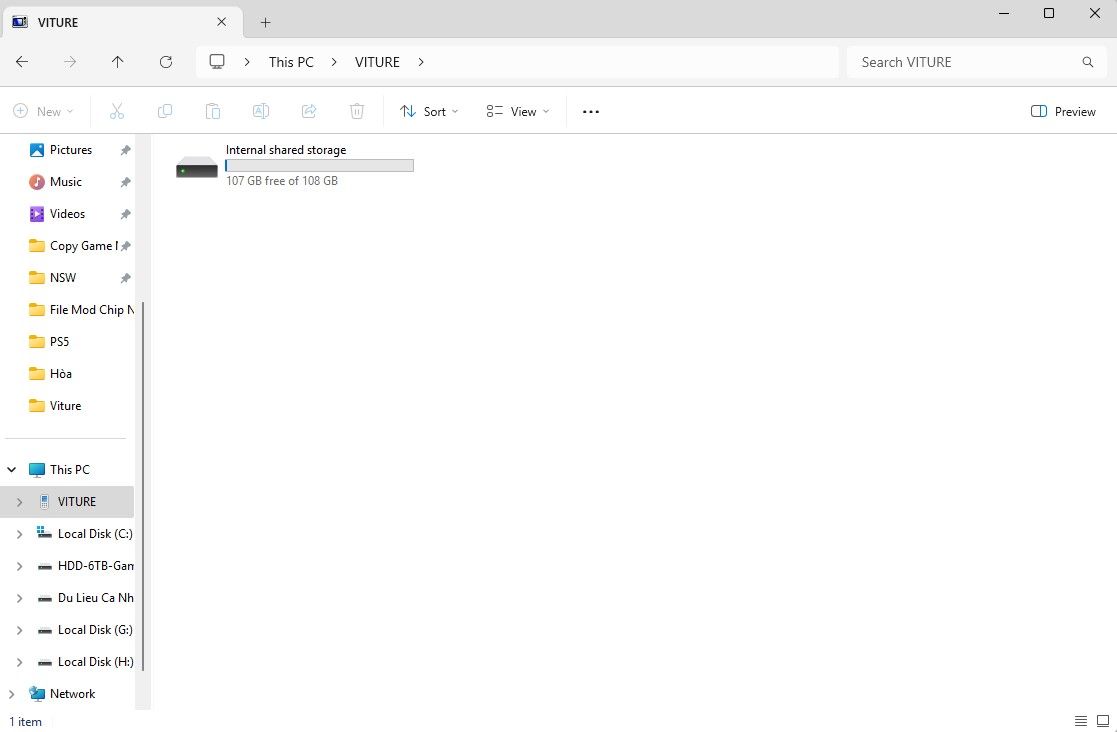This screenshot has height=732, width=1117.
Task: Click the PC monitor icon in address bar
Action: click(217, 62)
